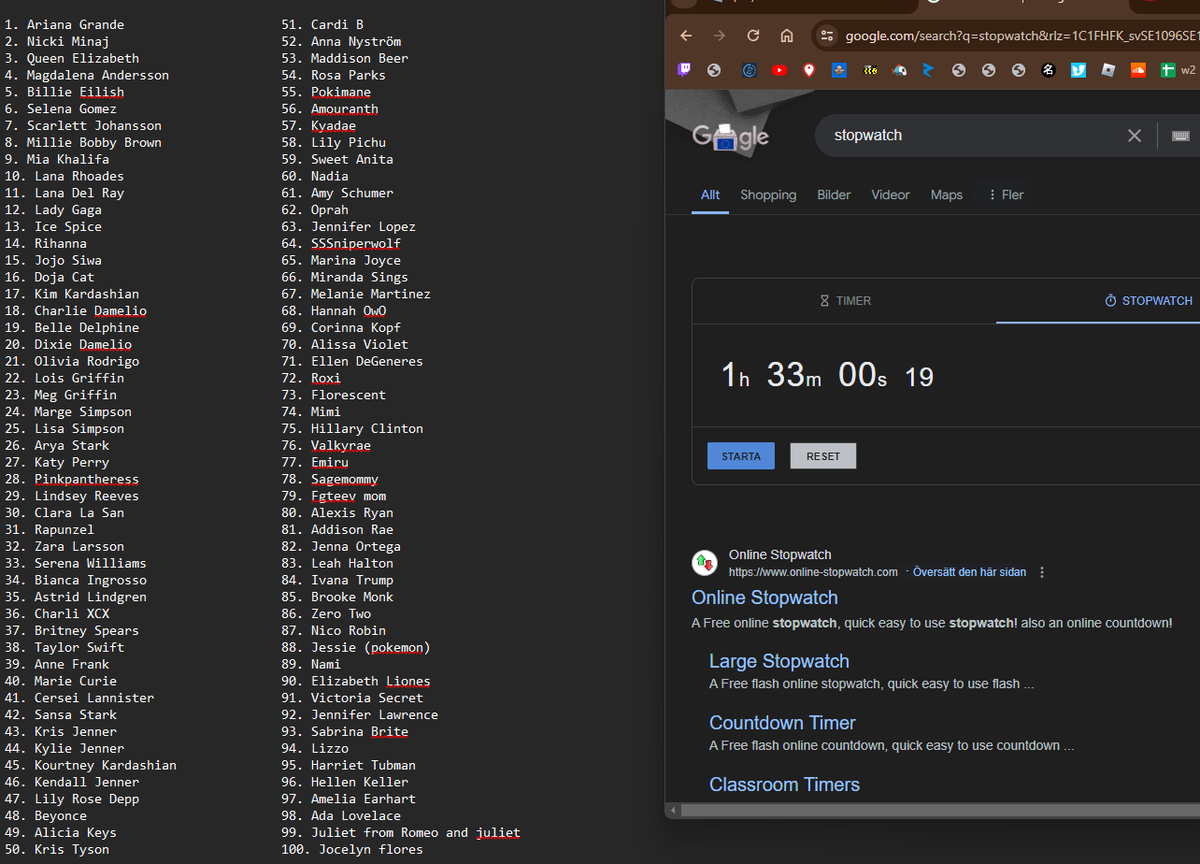Click '41. Cersei Lannister' in the list
Screen dimensions: 1200x864
pos(79,698)
